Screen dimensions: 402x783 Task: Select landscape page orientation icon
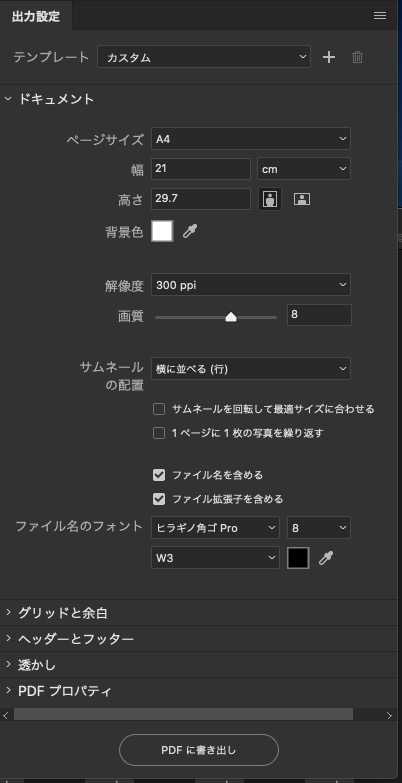302,199
